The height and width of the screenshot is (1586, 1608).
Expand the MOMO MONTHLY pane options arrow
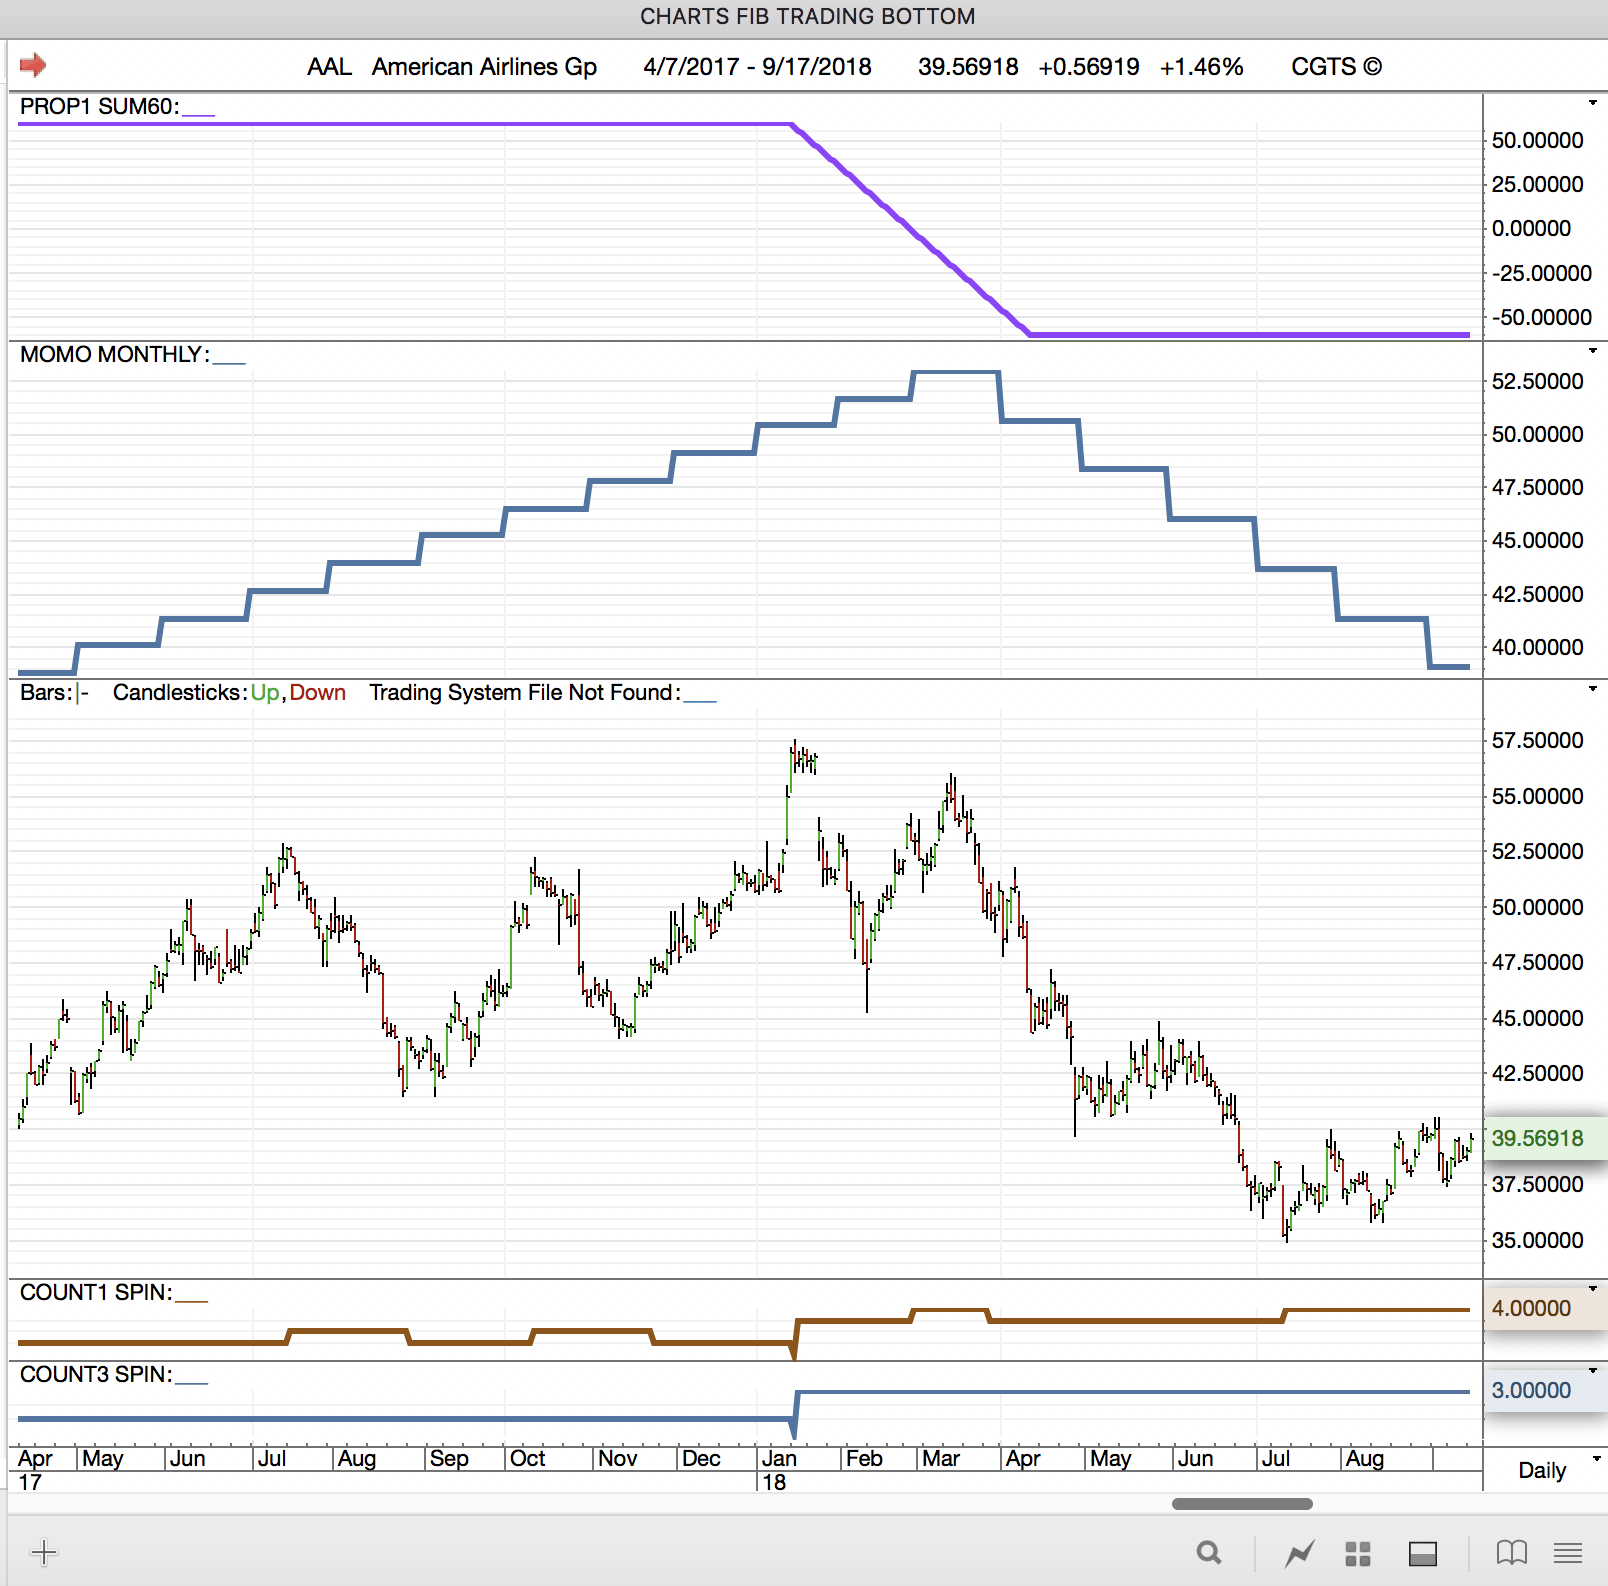pyautogui.click(x=1592, y=351)
